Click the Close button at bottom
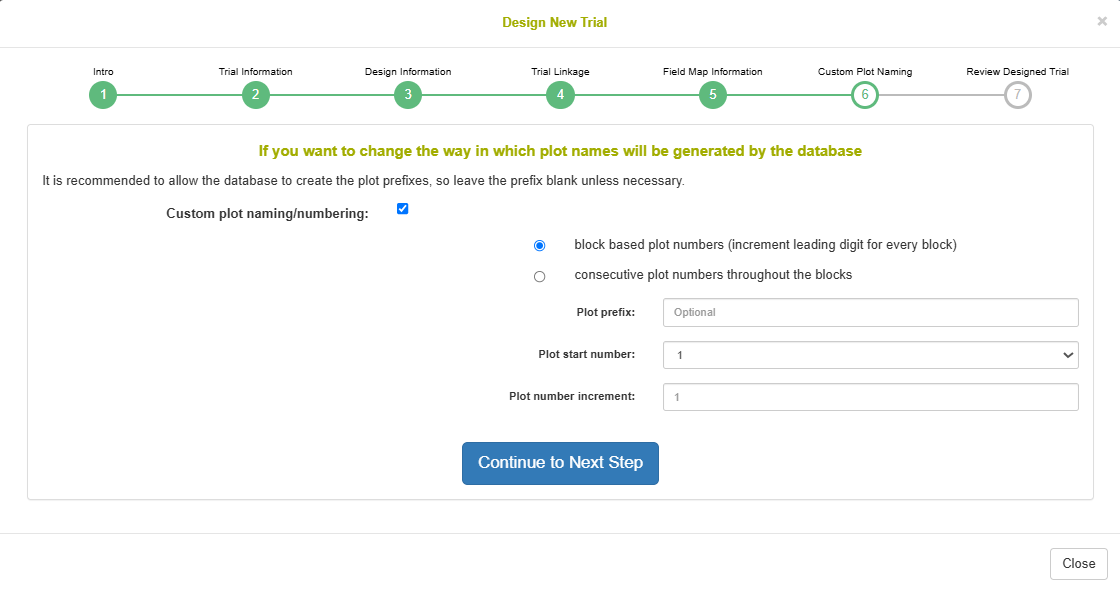The image size is (1120, 590). (x=1079, y=564)
